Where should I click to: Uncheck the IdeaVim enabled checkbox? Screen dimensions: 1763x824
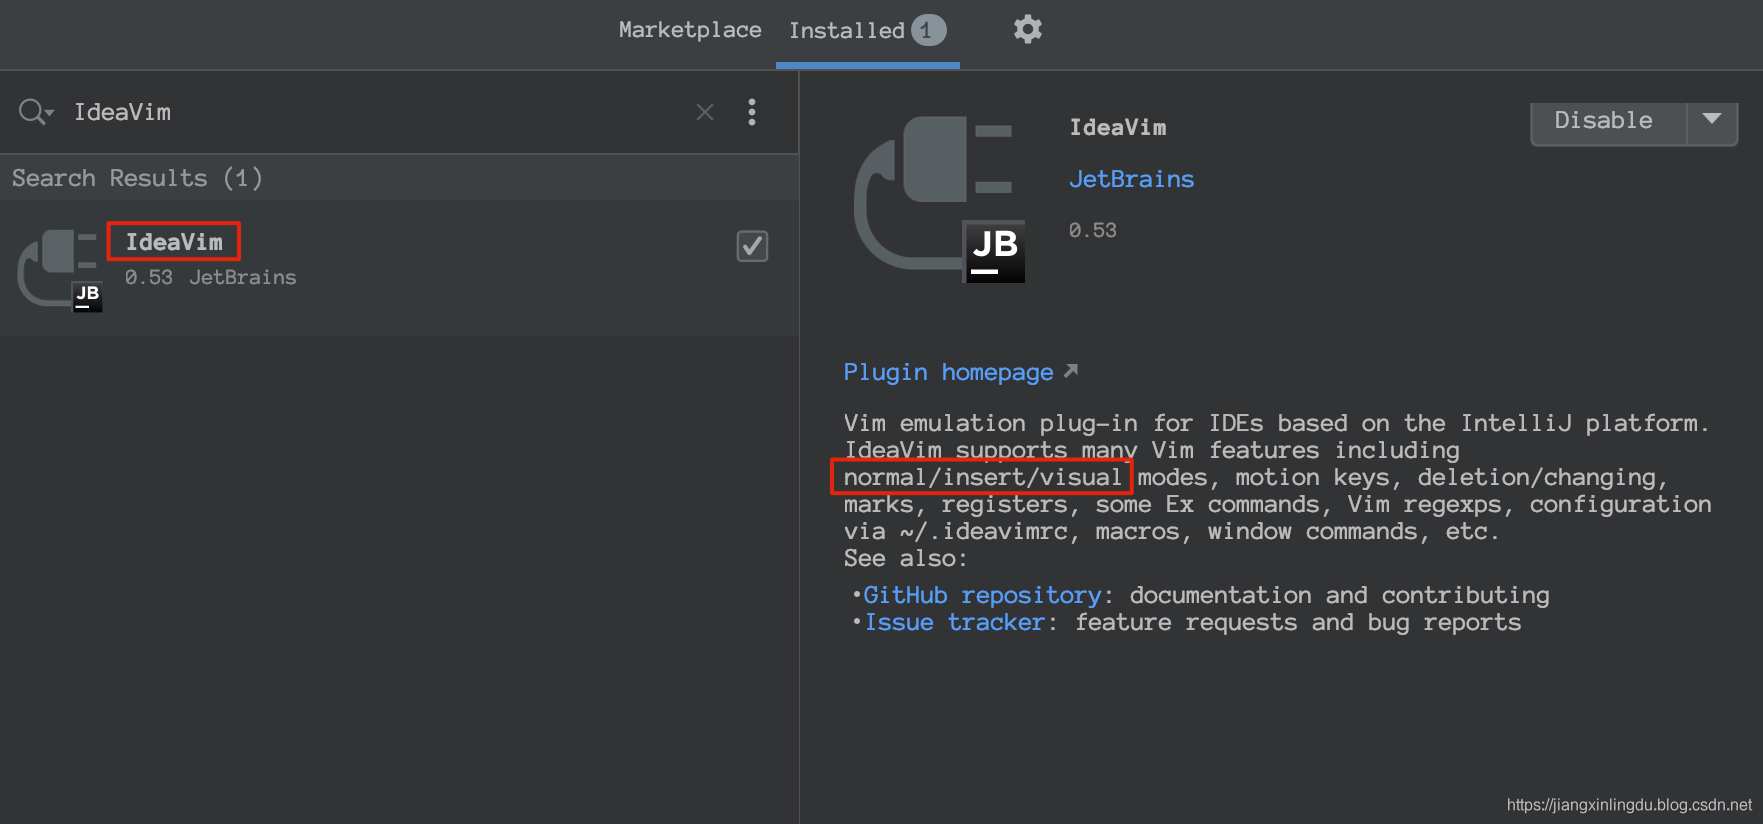[752, 246]
